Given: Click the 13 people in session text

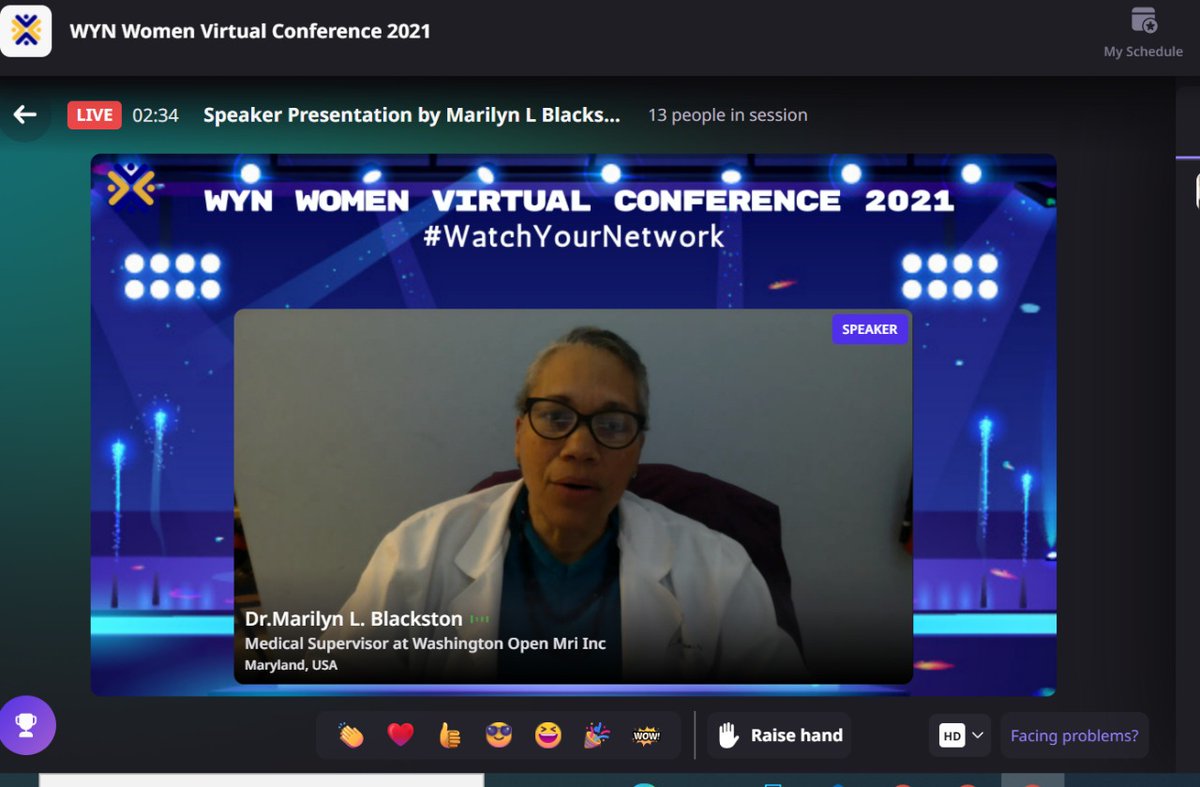Looking at the screenshot, I should point(728,115).
